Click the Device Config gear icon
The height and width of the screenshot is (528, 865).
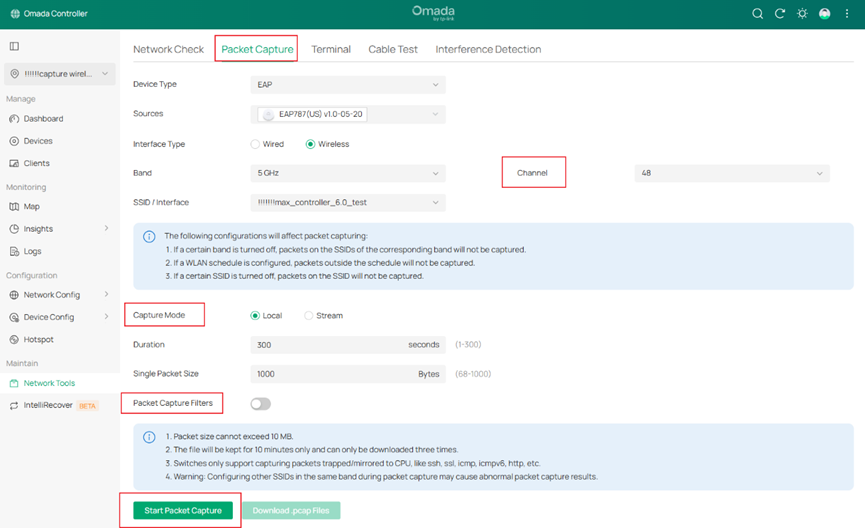pos(14,317)
